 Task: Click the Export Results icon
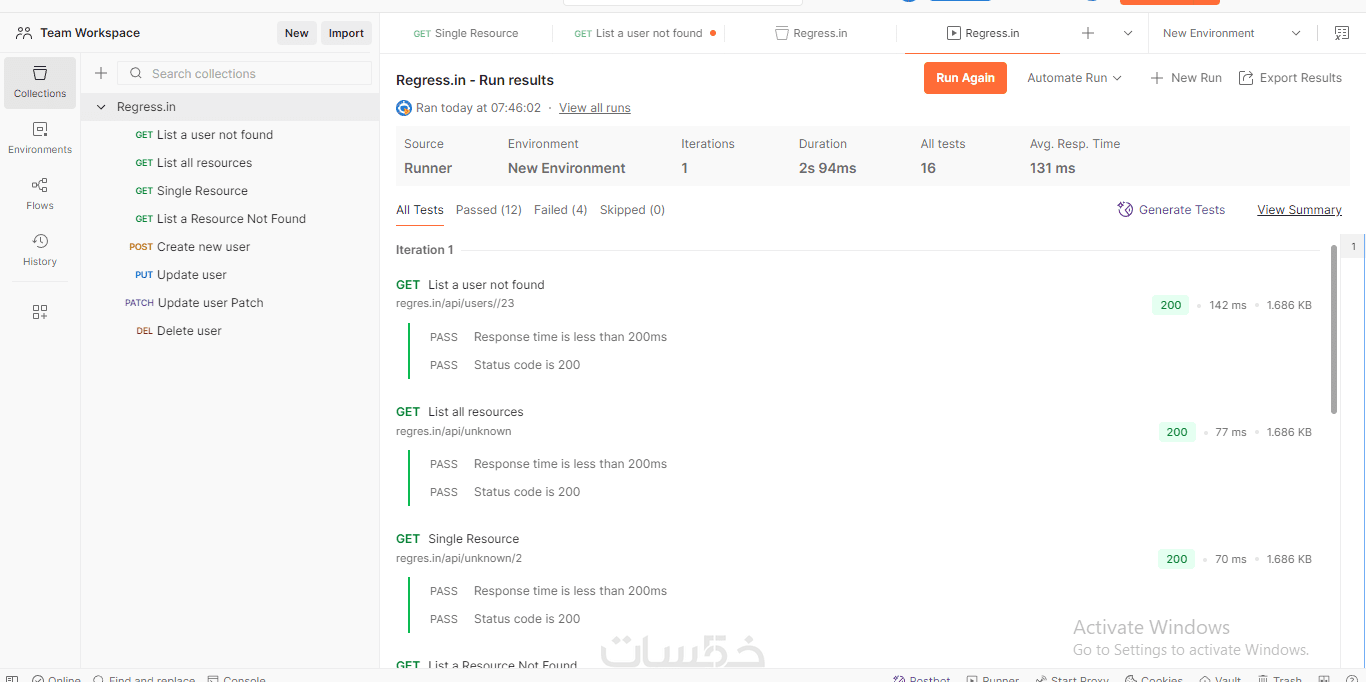click(x=1246, y=78)
